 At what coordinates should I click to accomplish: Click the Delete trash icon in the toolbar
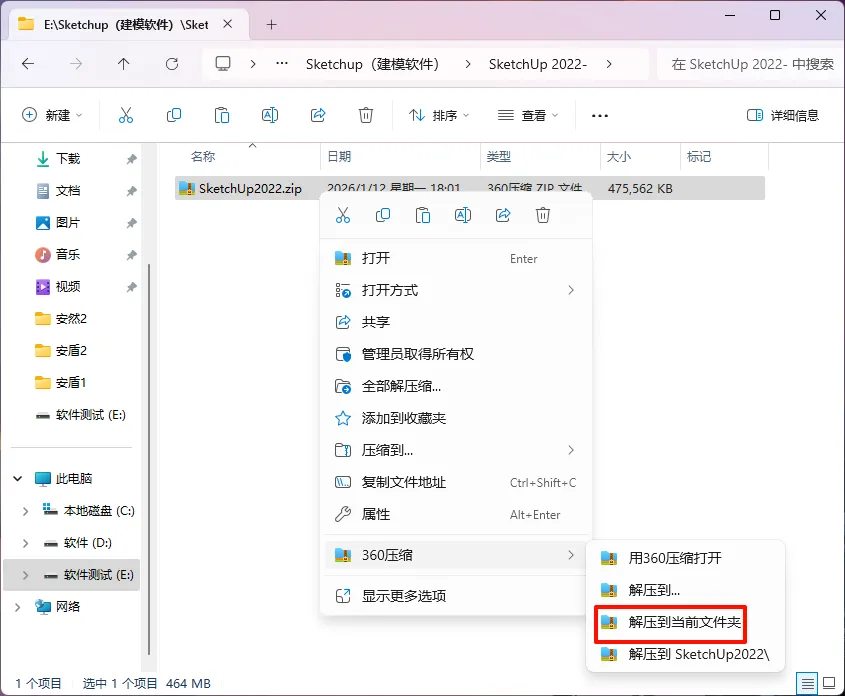(x=366, y=115)
